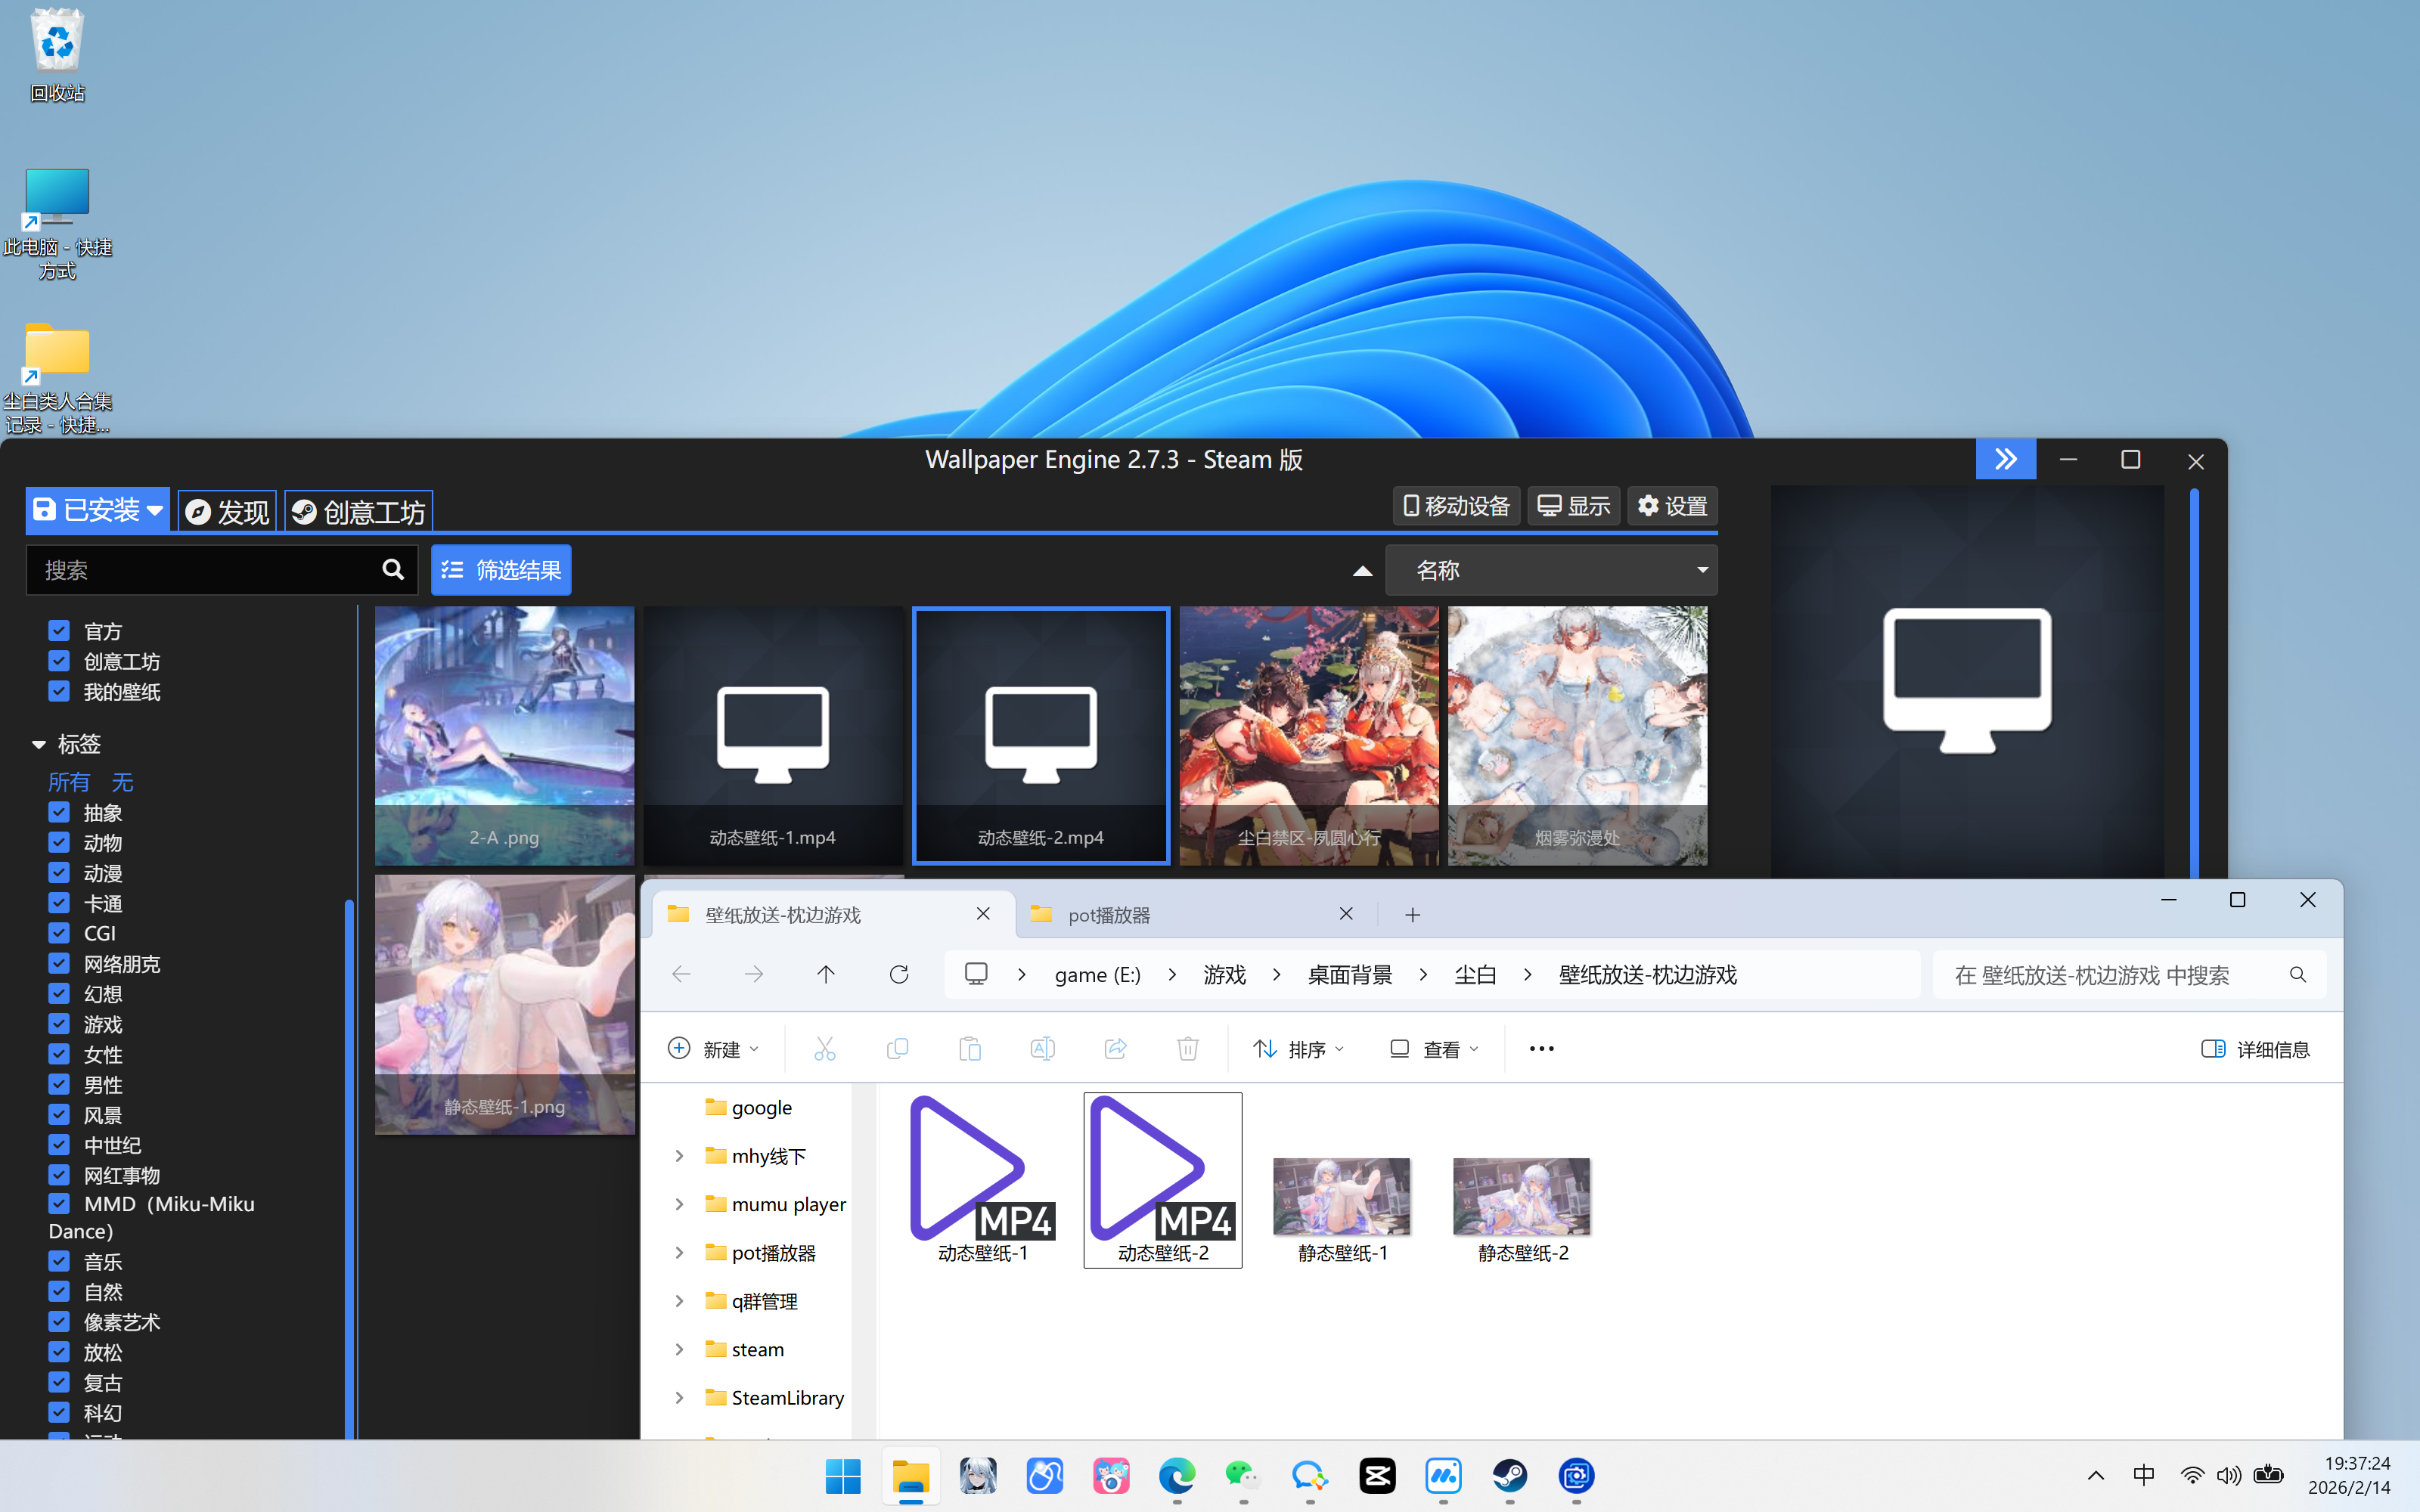Viewport: 2420px width, 1512px height.
Task: Show hidden system tray icons
Action: point(2096,1476)
